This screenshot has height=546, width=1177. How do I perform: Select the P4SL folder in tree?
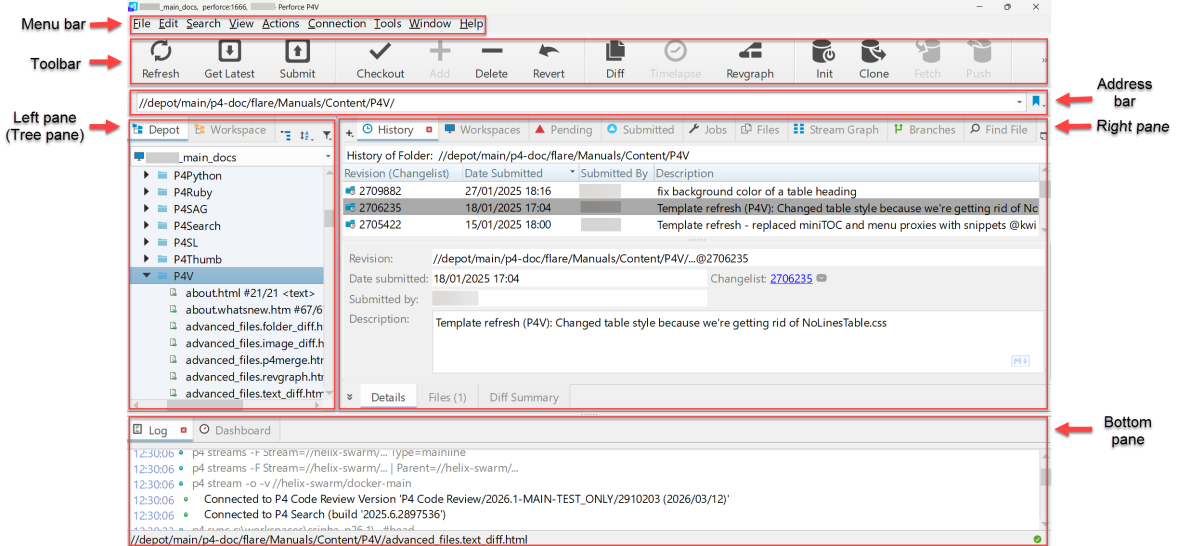[185, 242]
